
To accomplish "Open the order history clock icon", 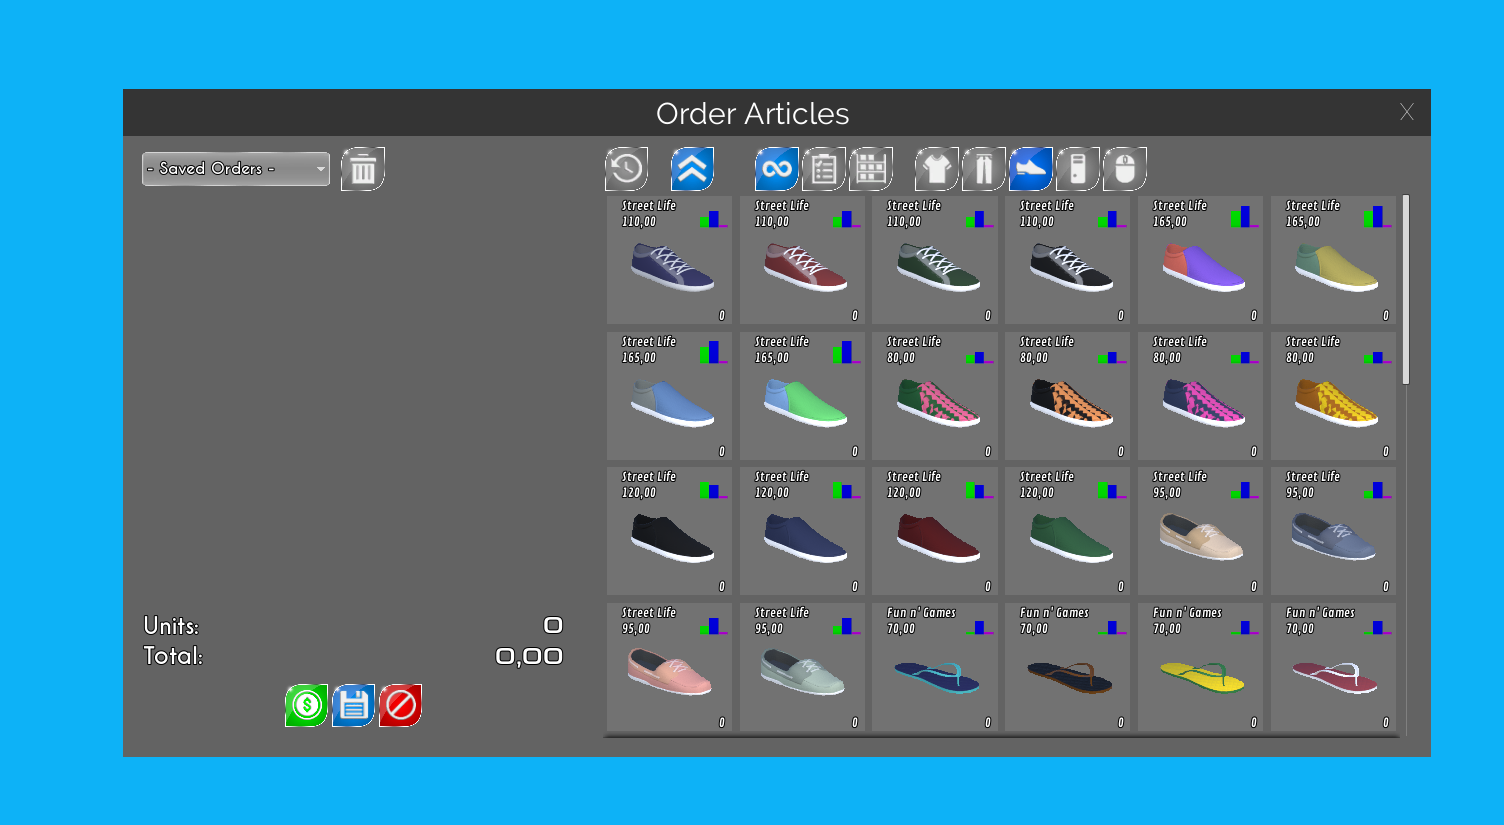I will (x=627, y=169).
